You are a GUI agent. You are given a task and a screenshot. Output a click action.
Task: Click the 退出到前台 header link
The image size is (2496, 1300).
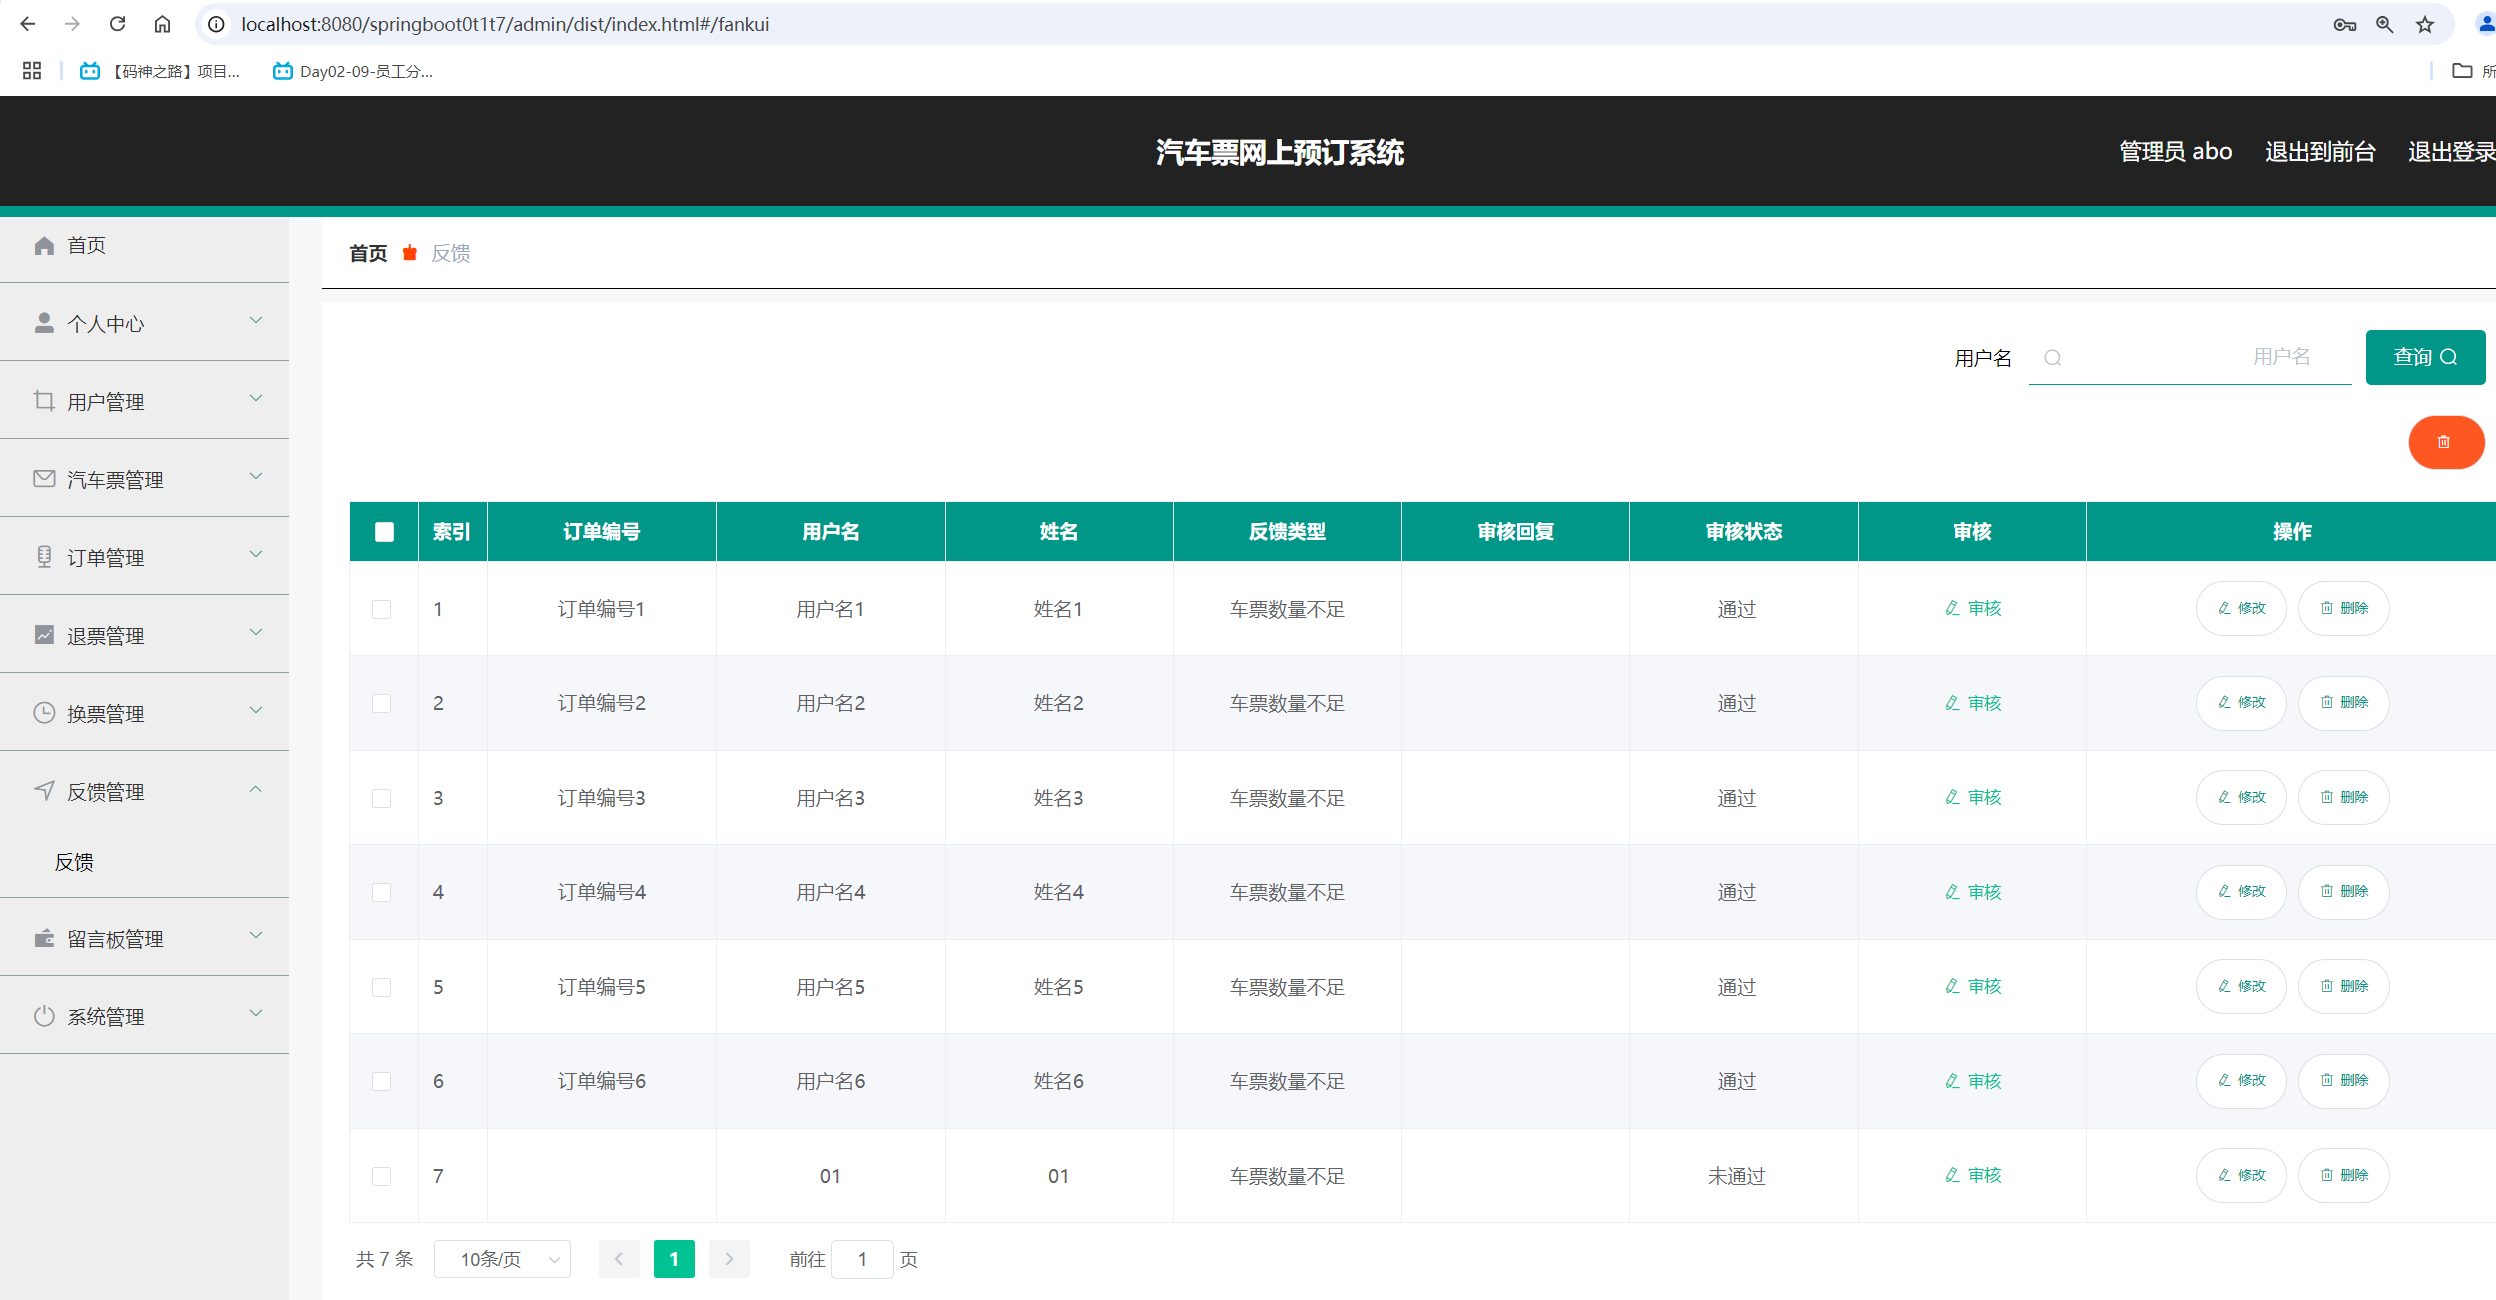(x=2319, y=151)
